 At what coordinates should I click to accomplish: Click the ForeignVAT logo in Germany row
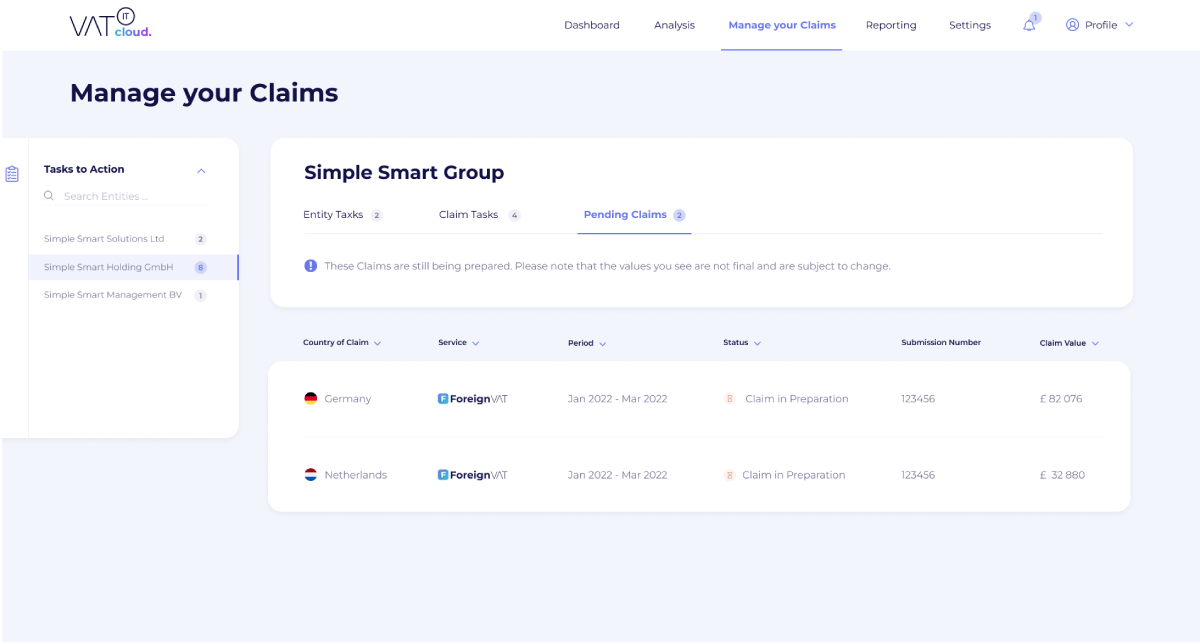(473, 399)
